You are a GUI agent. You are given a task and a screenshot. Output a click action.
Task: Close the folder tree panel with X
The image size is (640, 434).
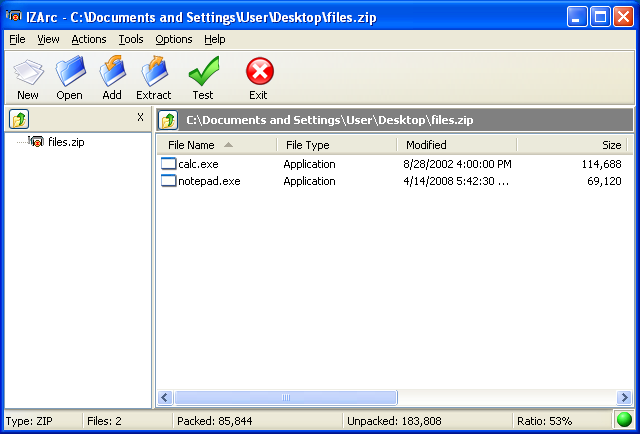coord(140,118)
